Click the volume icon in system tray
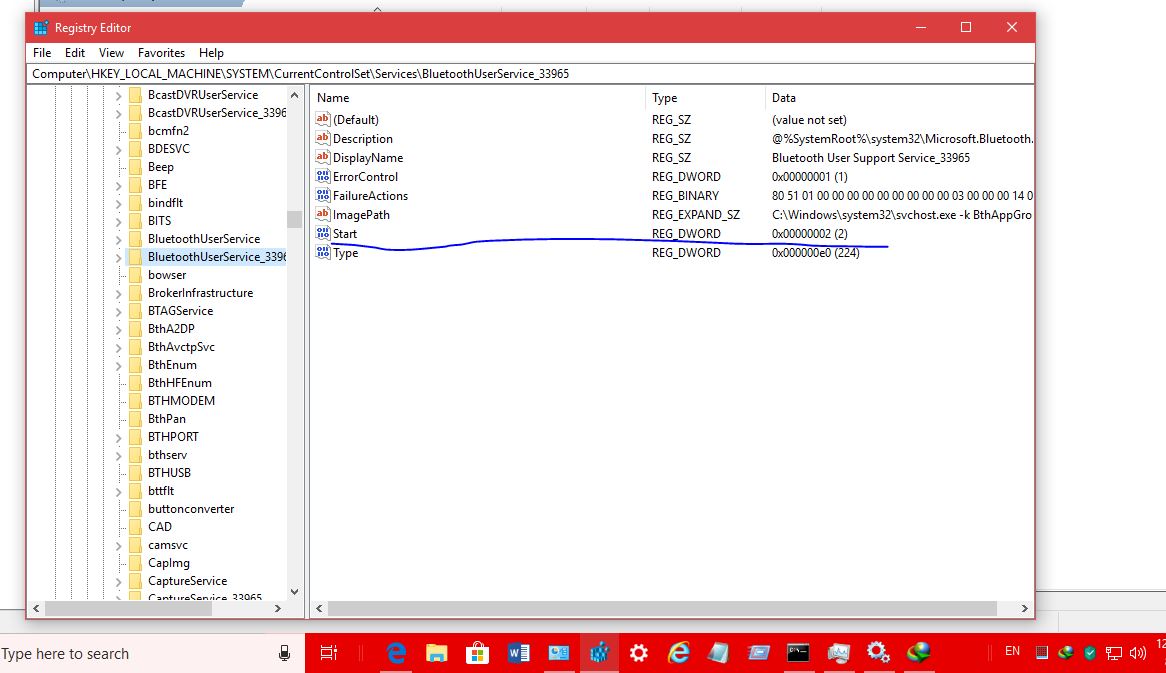 point(1137,653)
